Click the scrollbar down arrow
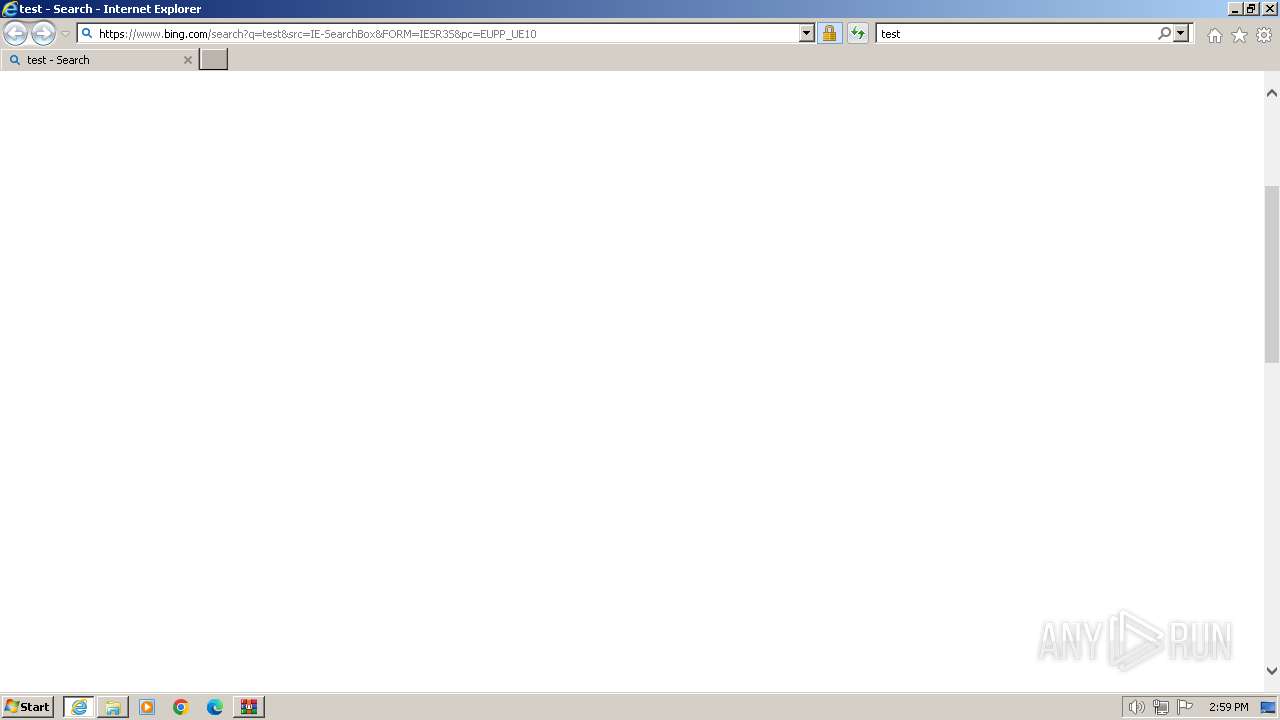The width and height of the screenshot is (1280, 720). click(1272, 671)
